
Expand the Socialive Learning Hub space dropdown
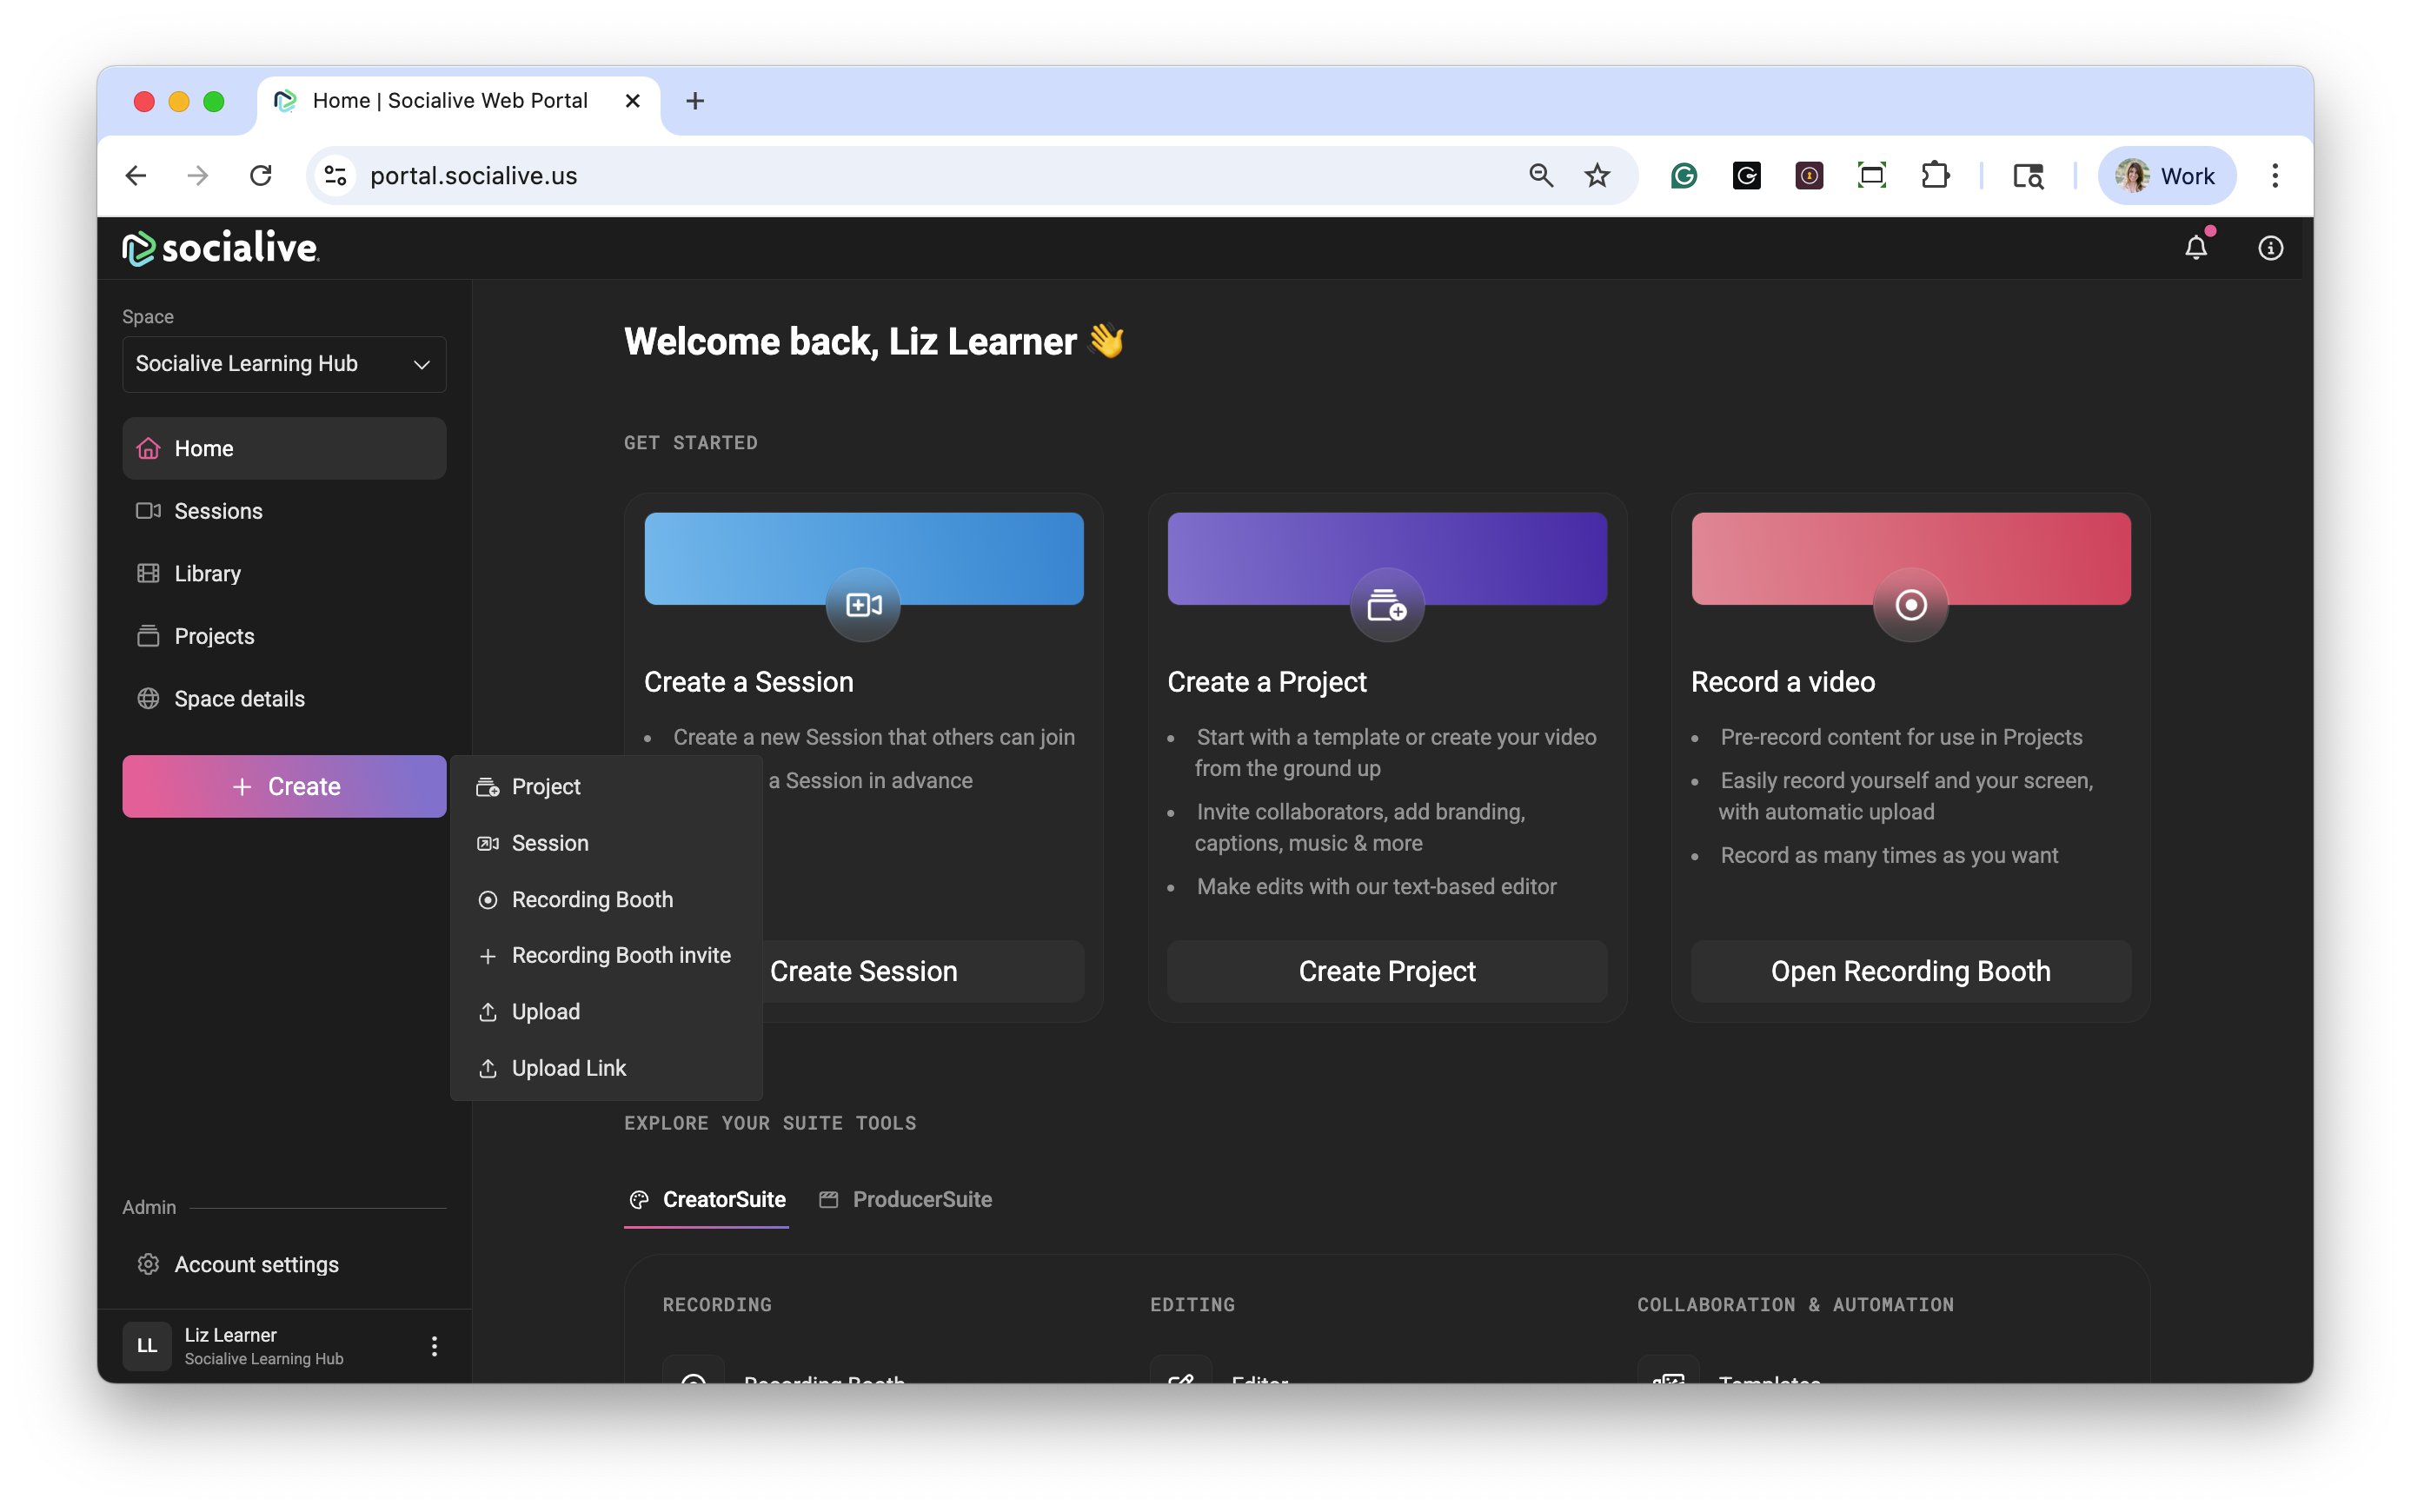[x=284, y=364]
